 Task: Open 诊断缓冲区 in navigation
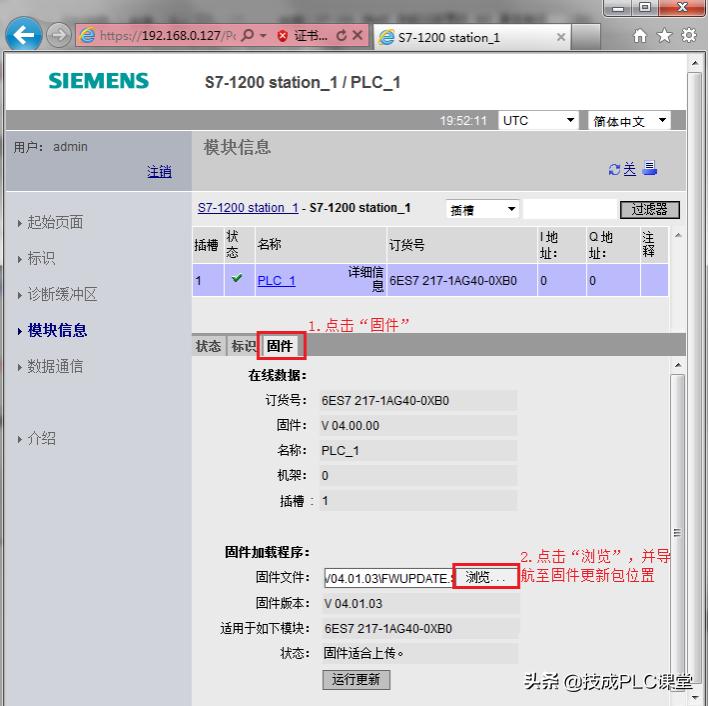(x=62, y=294)
